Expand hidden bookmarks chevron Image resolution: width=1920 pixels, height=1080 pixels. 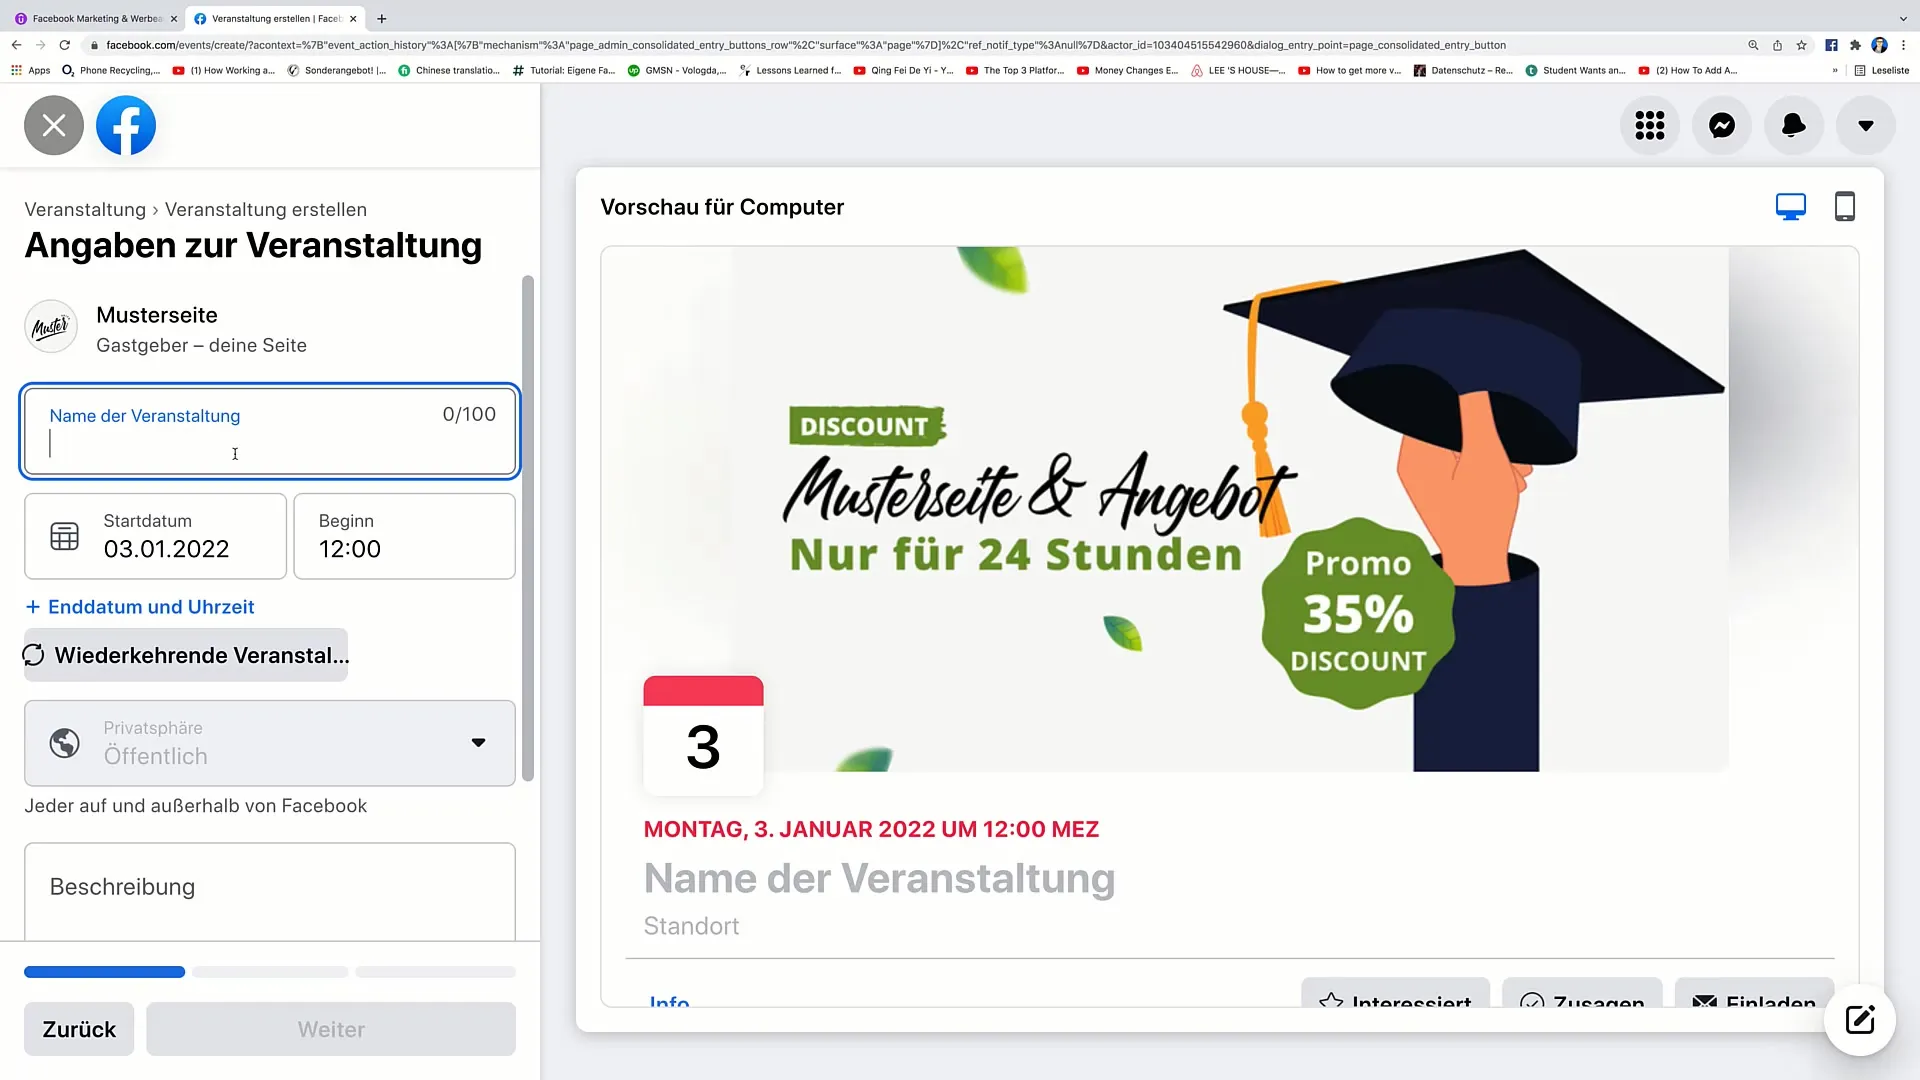(x=1835, y=71)
